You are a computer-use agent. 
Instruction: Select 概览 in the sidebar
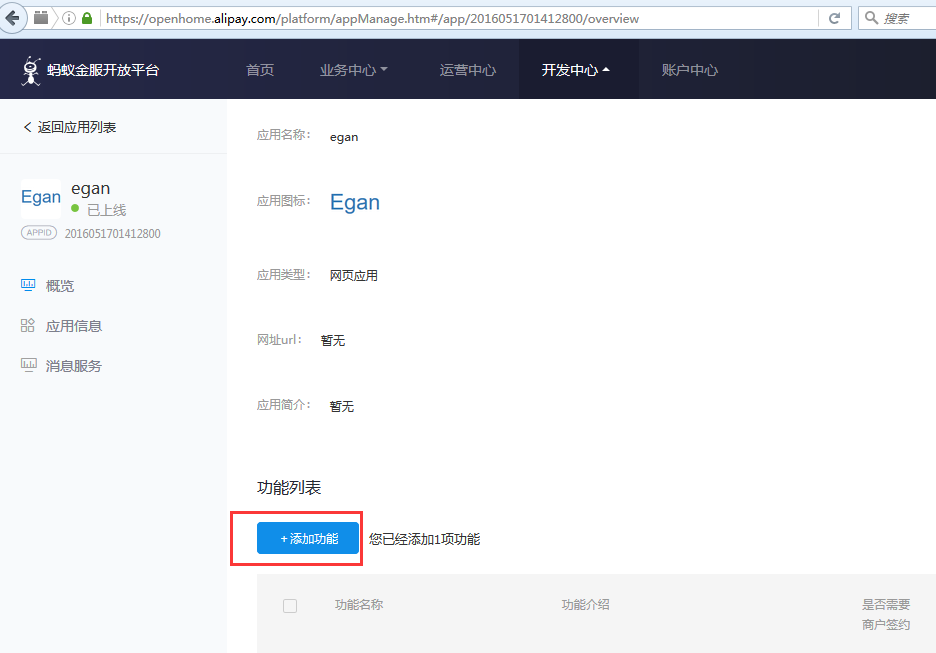point(60,286)
